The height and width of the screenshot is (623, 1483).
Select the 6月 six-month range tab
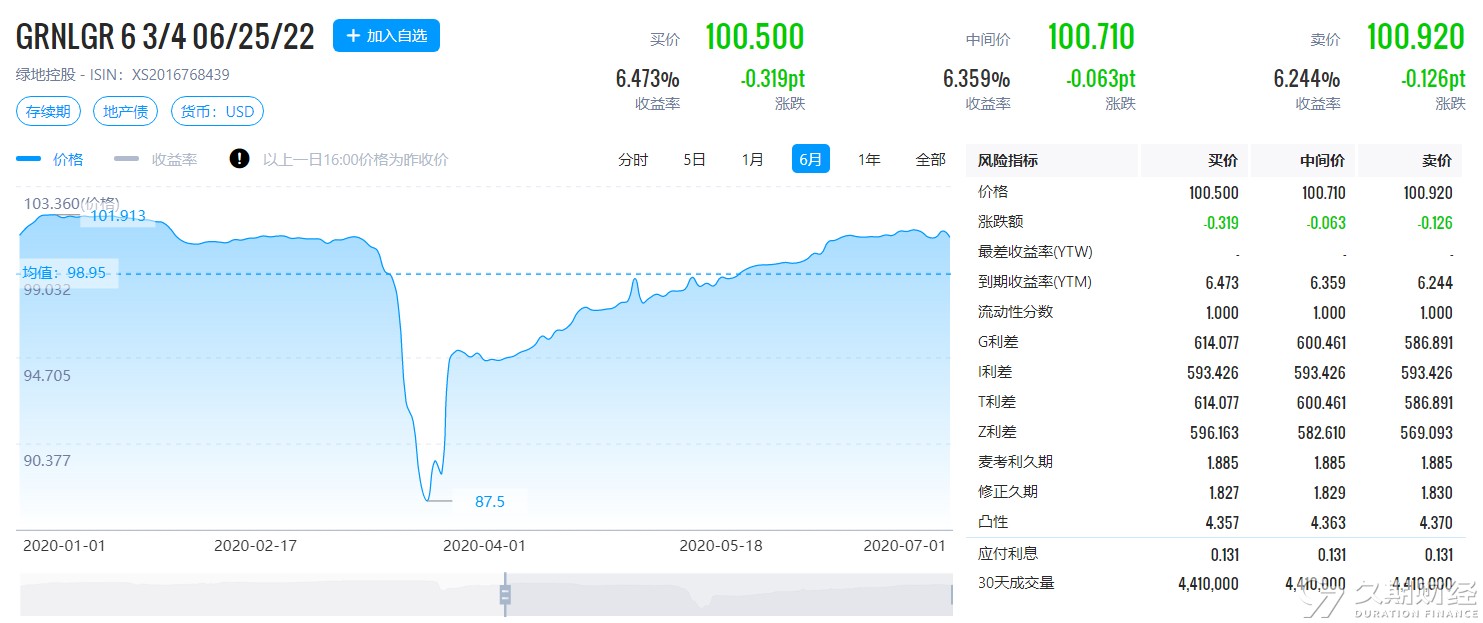click(x=810, y=159)
